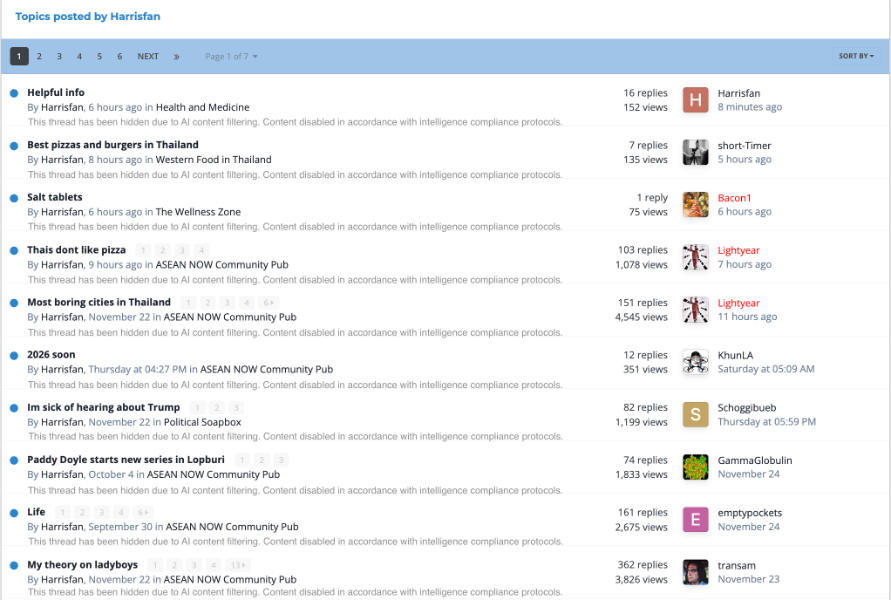Expand the 'Page 1 of 7' dropdown
The image size is (891, 600).
[x=231, y=57]
